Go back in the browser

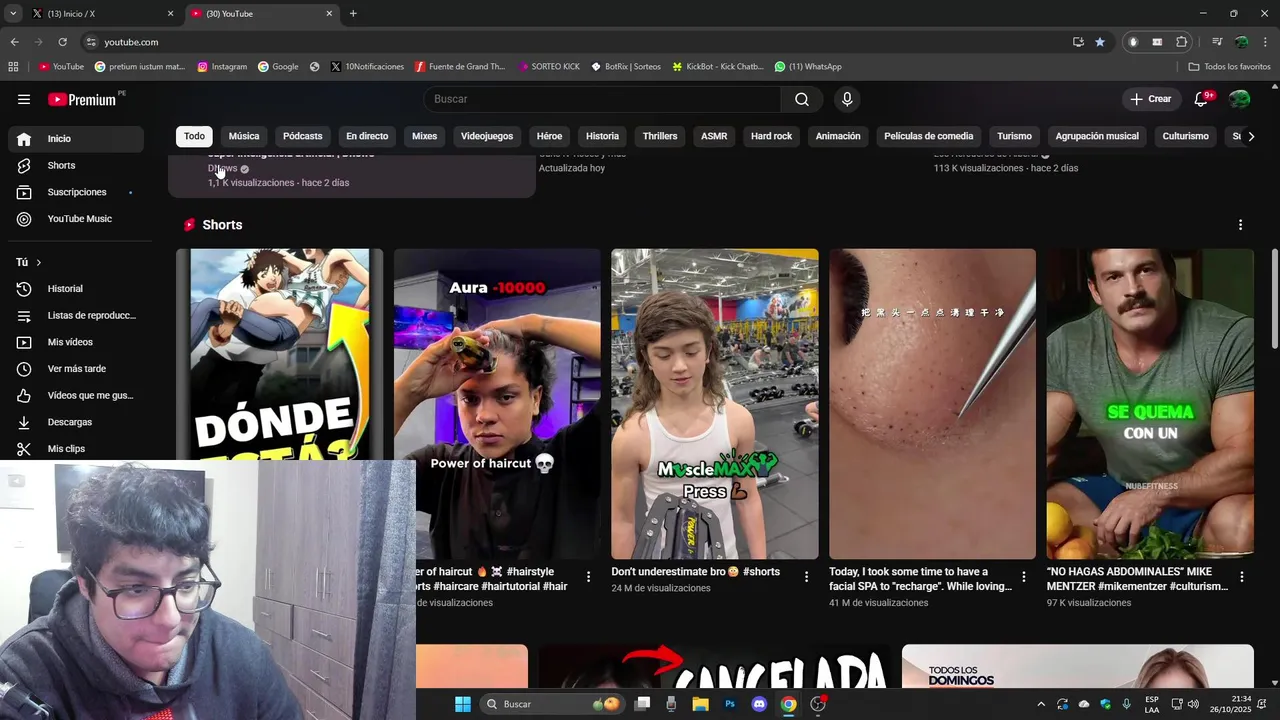(x=14, y=42)
